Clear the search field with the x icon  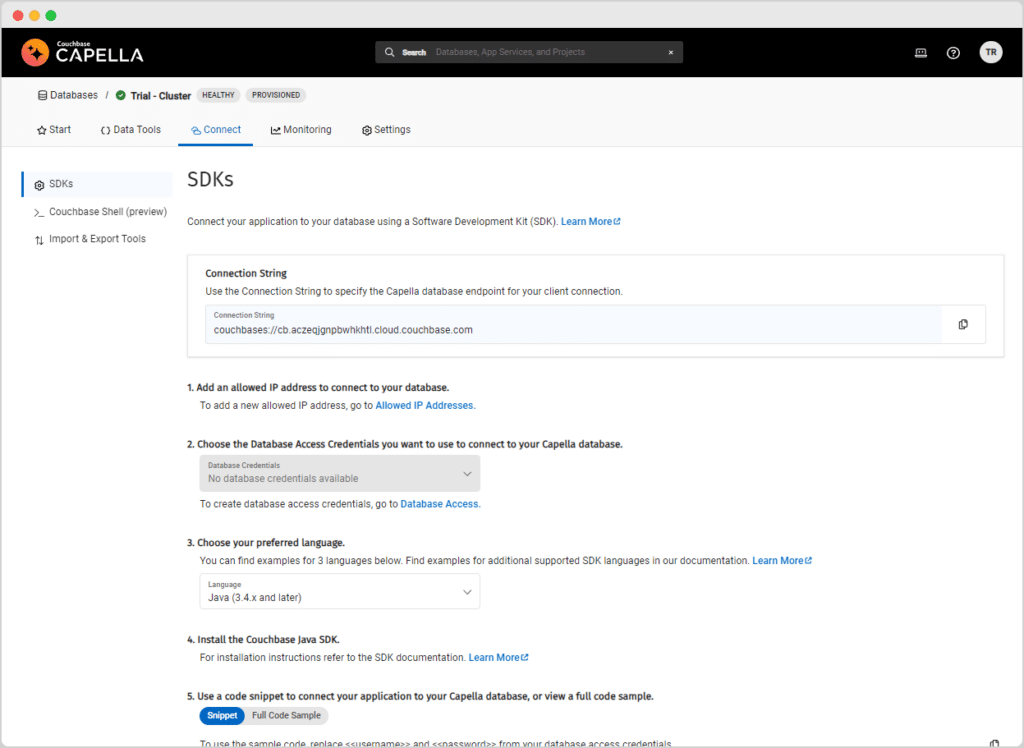click(670, 52)
